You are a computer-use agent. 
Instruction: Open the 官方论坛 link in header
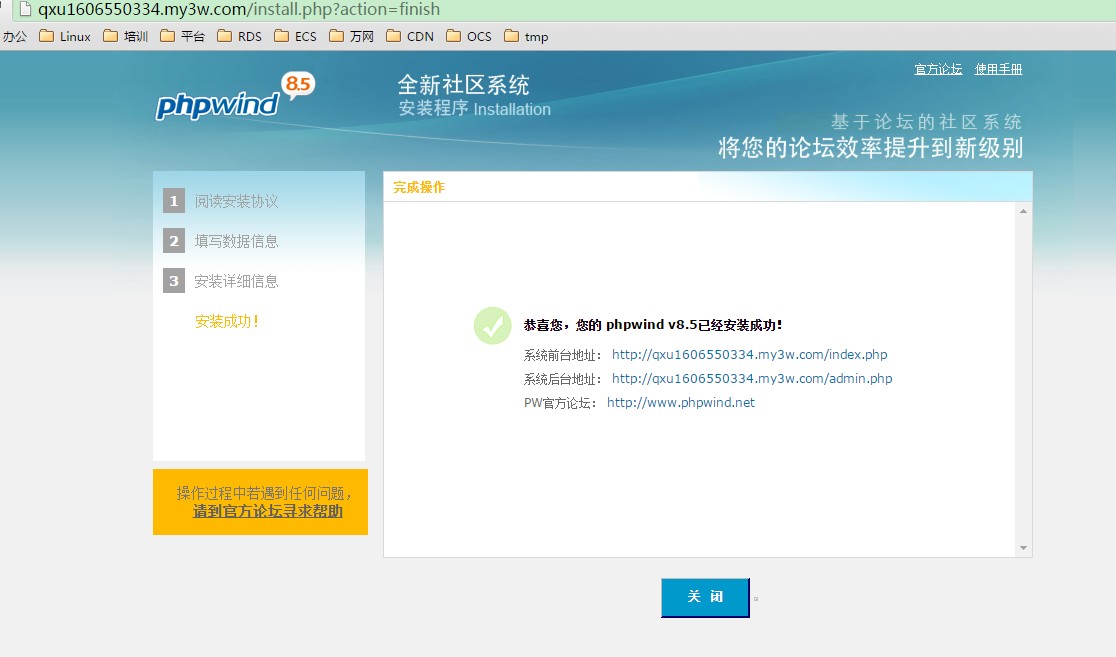(x=938, y=69)
